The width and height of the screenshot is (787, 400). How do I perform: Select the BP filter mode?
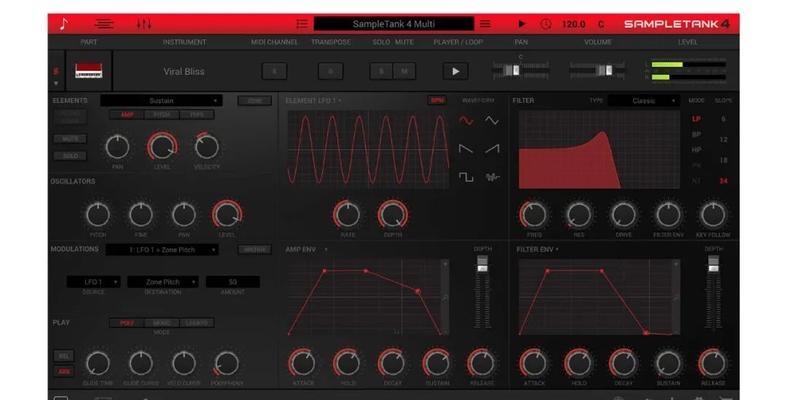pyautogui.click(x=696, y=135)
